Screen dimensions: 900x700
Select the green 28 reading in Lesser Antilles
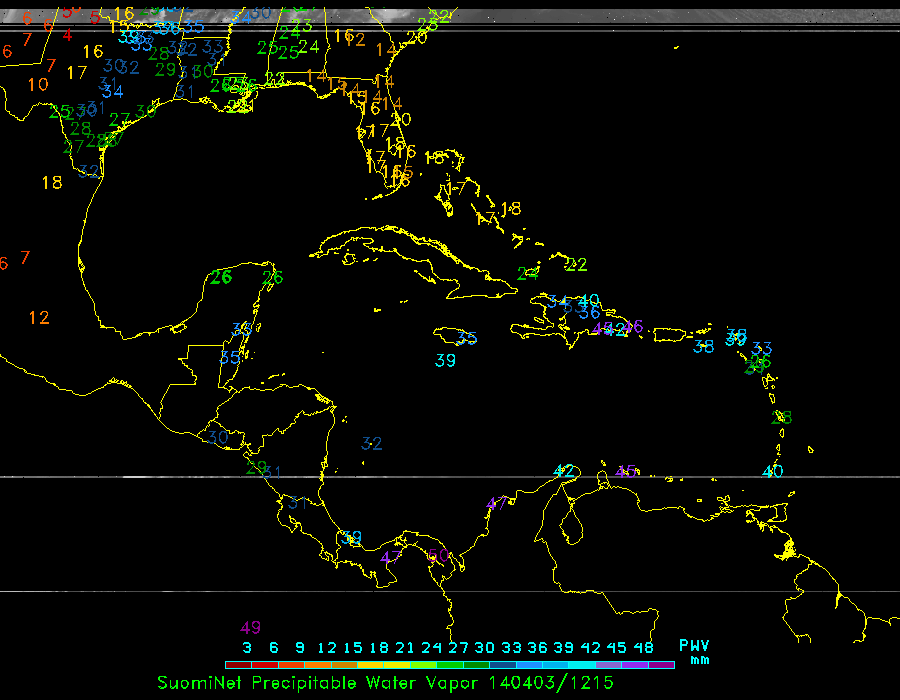782,418
